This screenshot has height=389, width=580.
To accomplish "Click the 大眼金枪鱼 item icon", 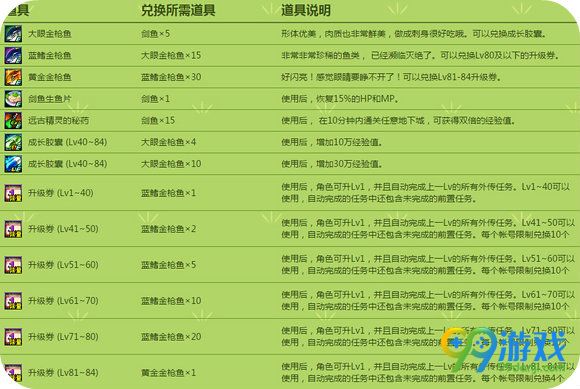I will point(13,34).
